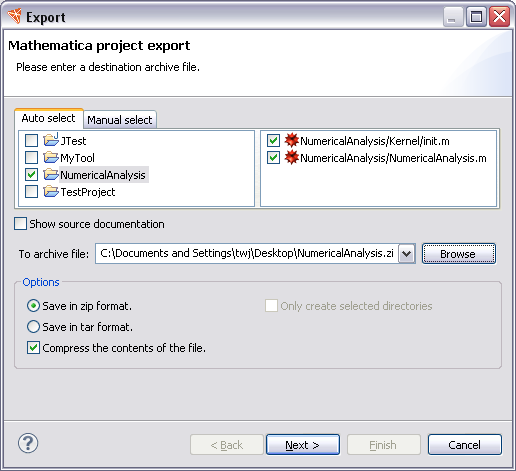Viewport: 516px width, 471px height.
Task: Select Save in zip format option
Action: [33, 306]
